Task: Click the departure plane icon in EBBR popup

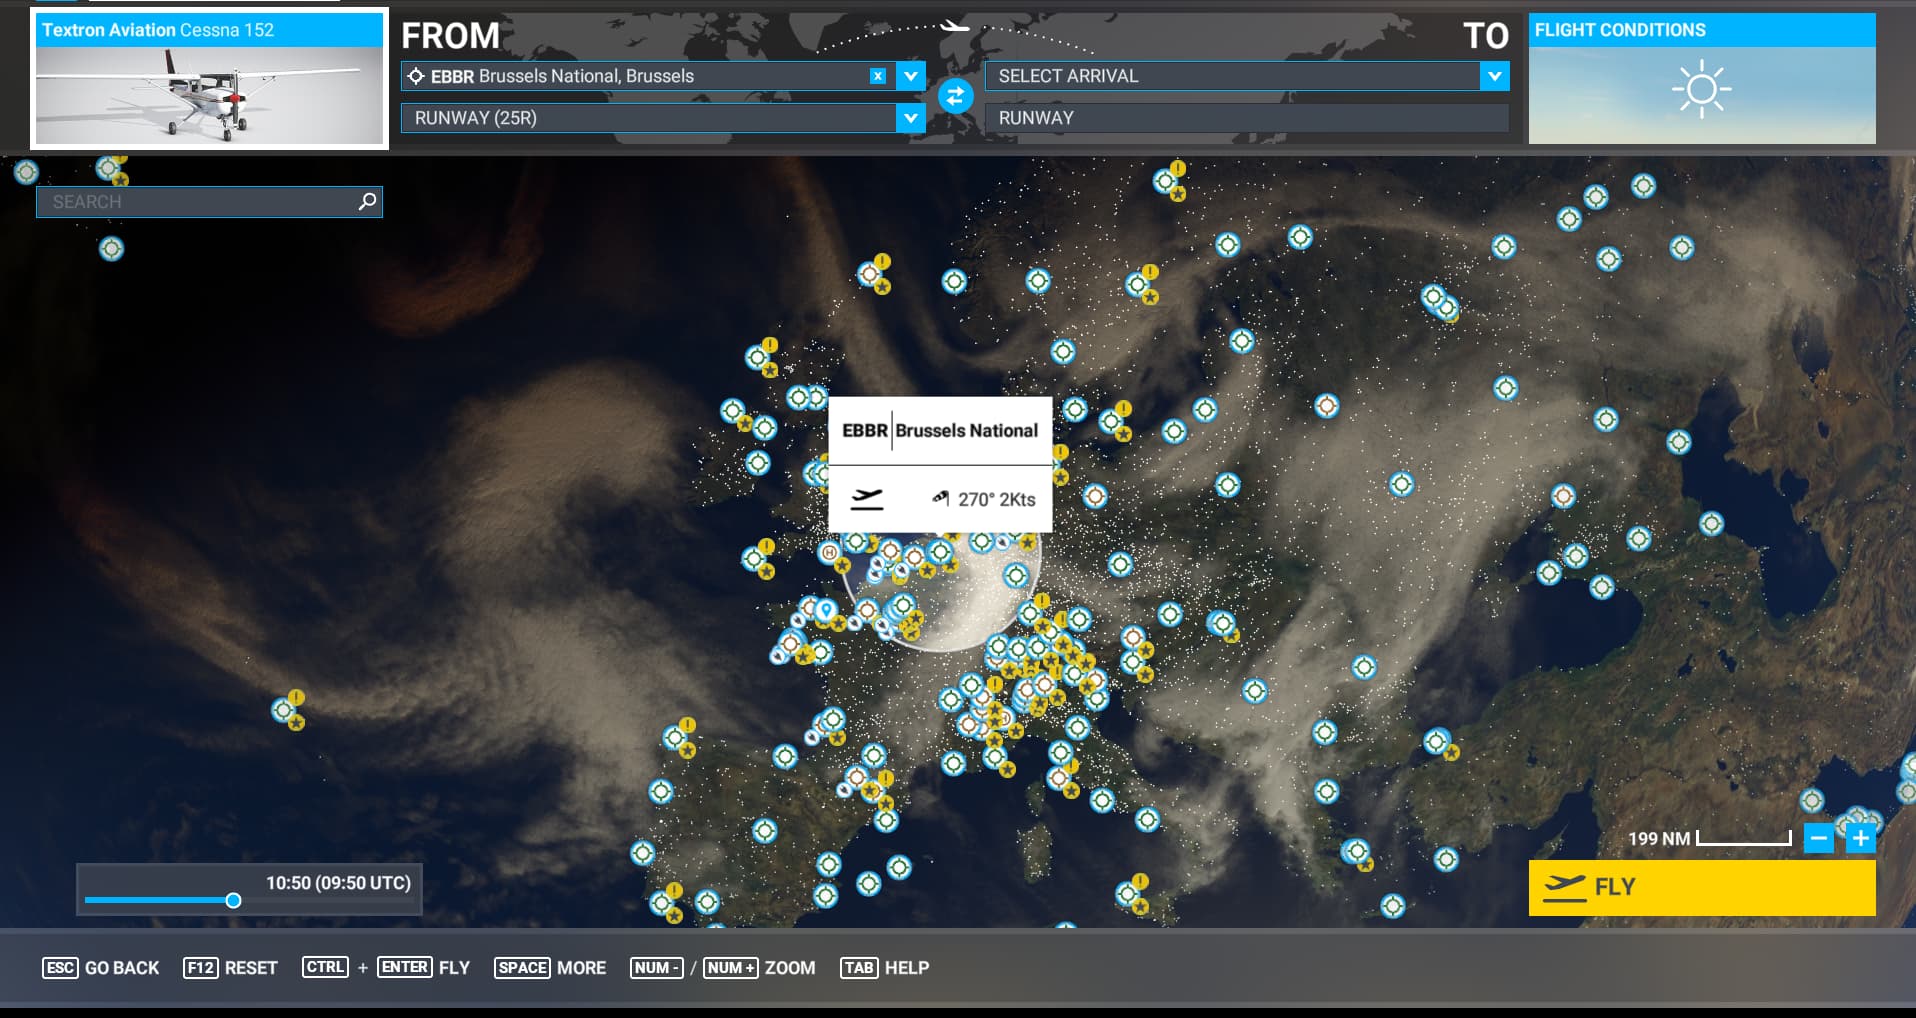Action: tap(867, 498)
